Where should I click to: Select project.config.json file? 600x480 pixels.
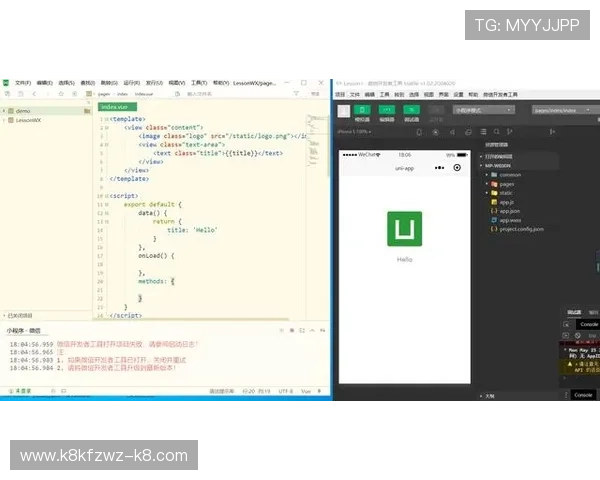tap(521, 229)
